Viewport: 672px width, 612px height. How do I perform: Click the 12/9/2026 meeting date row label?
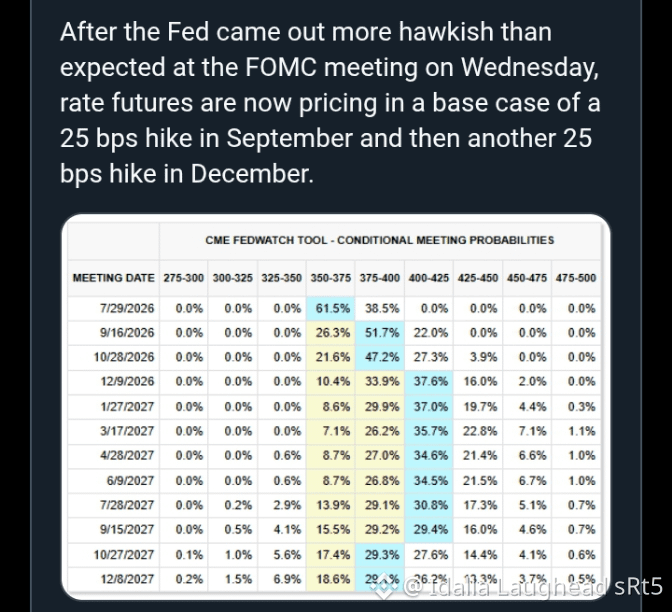click(x=127, y=381)
